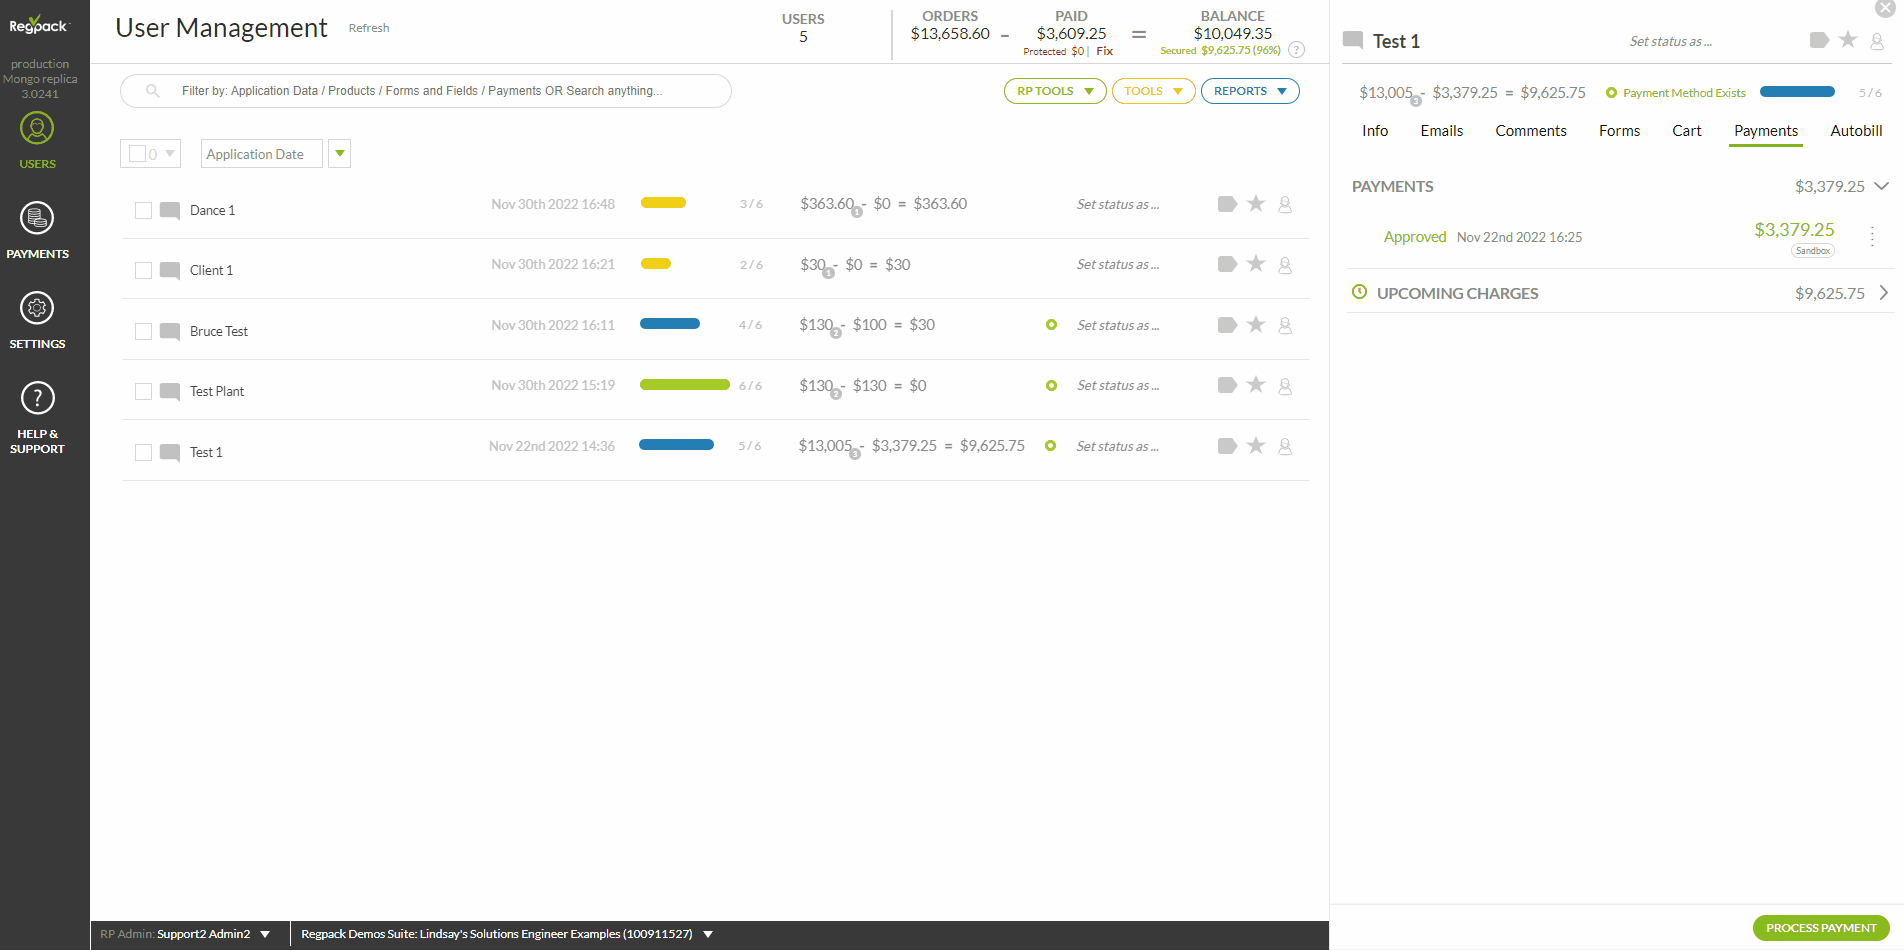Click the search magnifier icon

click(x=153, y=91)
